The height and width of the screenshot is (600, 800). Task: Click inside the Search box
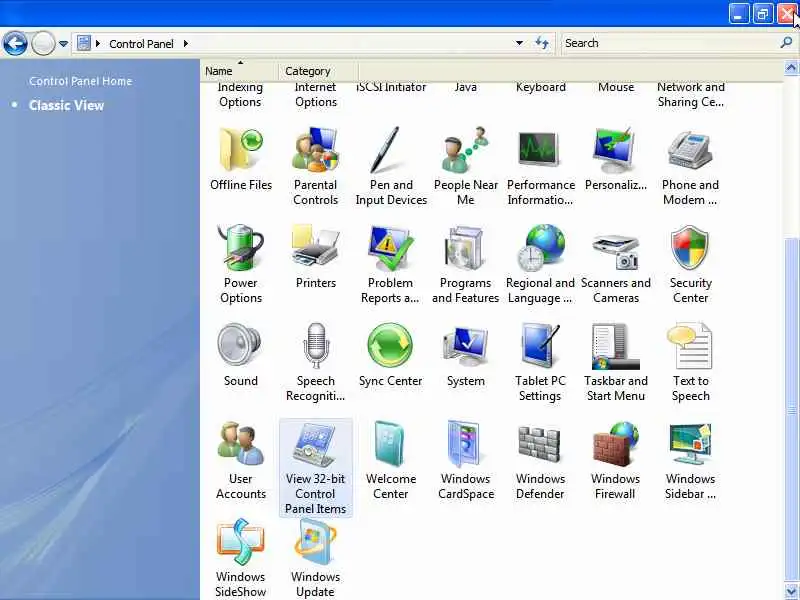coord(670,43)
